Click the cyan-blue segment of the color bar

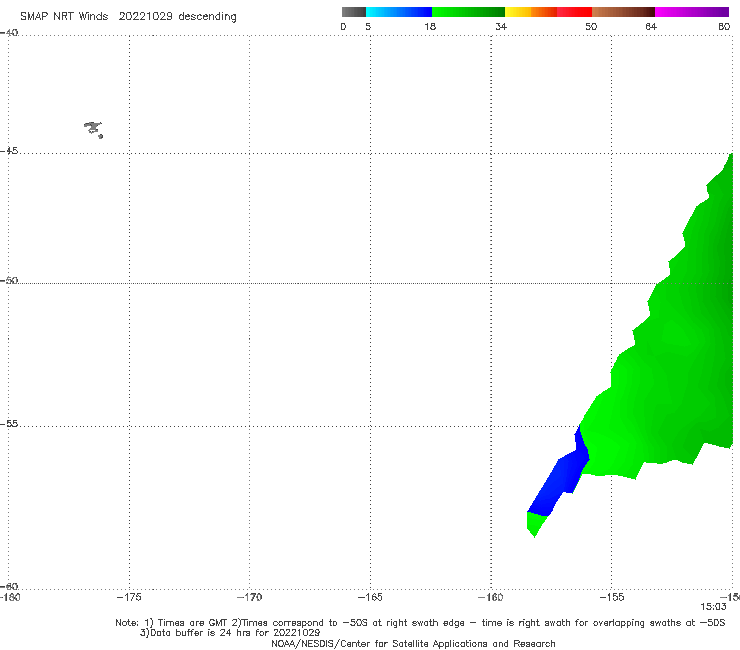(399, 12)
